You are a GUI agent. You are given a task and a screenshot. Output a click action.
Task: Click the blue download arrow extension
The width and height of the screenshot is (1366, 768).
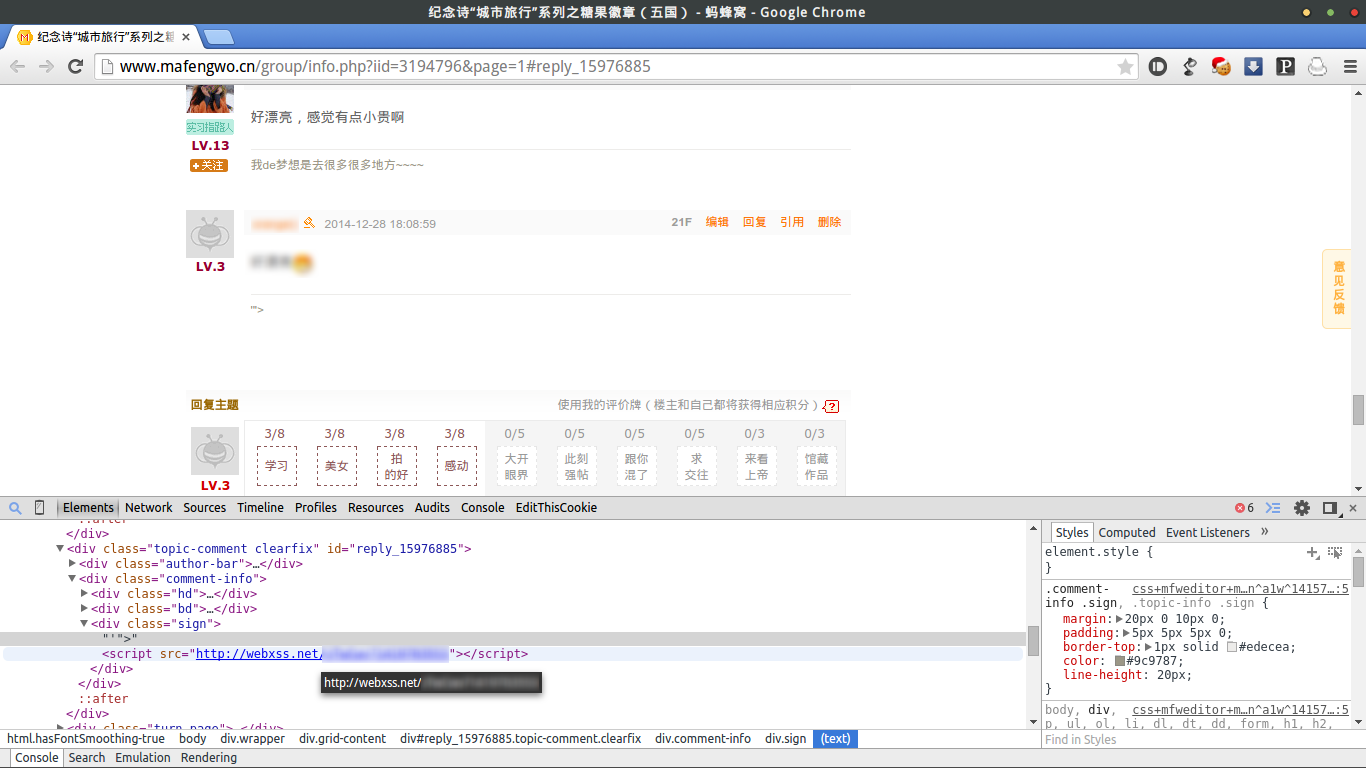pyautogui.click(x=1253, y=67)
